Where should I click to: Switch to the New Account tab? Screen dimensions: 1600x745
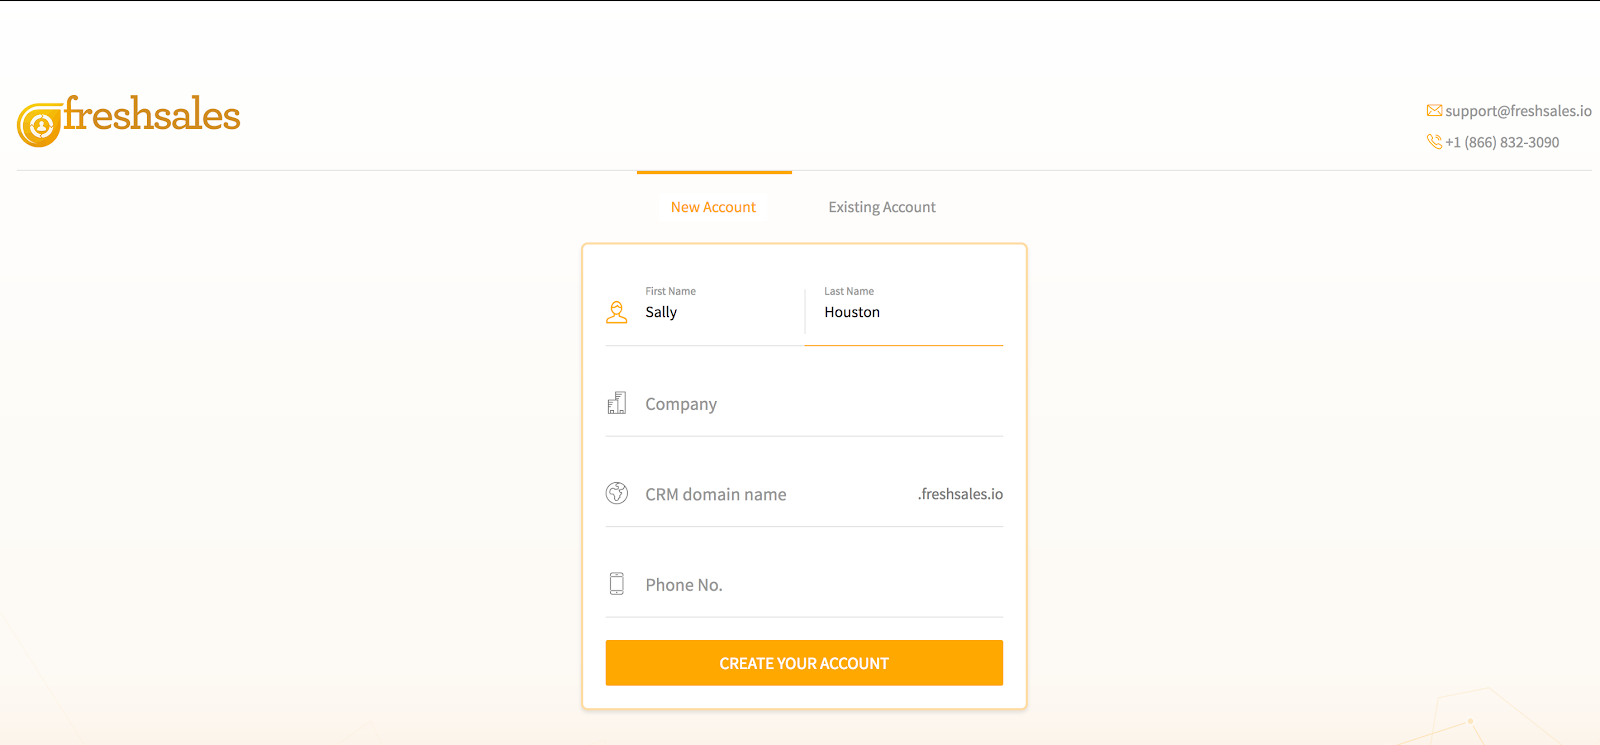714,207
